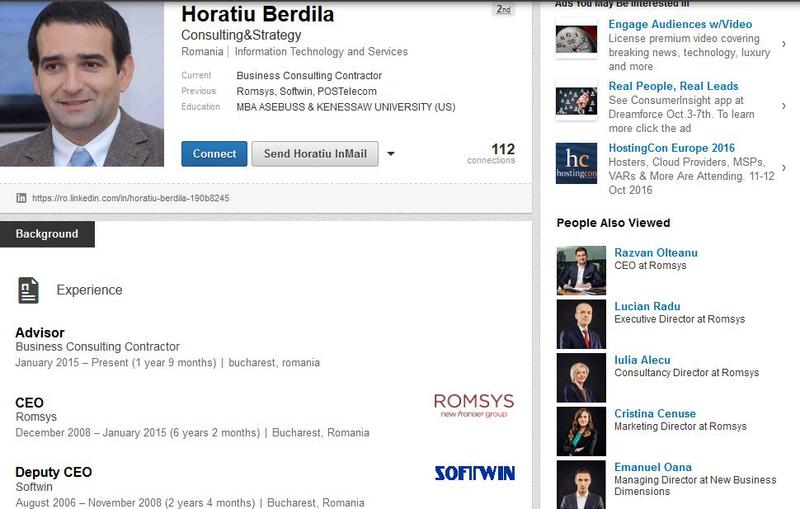View the 112 connections count
800x509 pixels.
coord(491,153)
